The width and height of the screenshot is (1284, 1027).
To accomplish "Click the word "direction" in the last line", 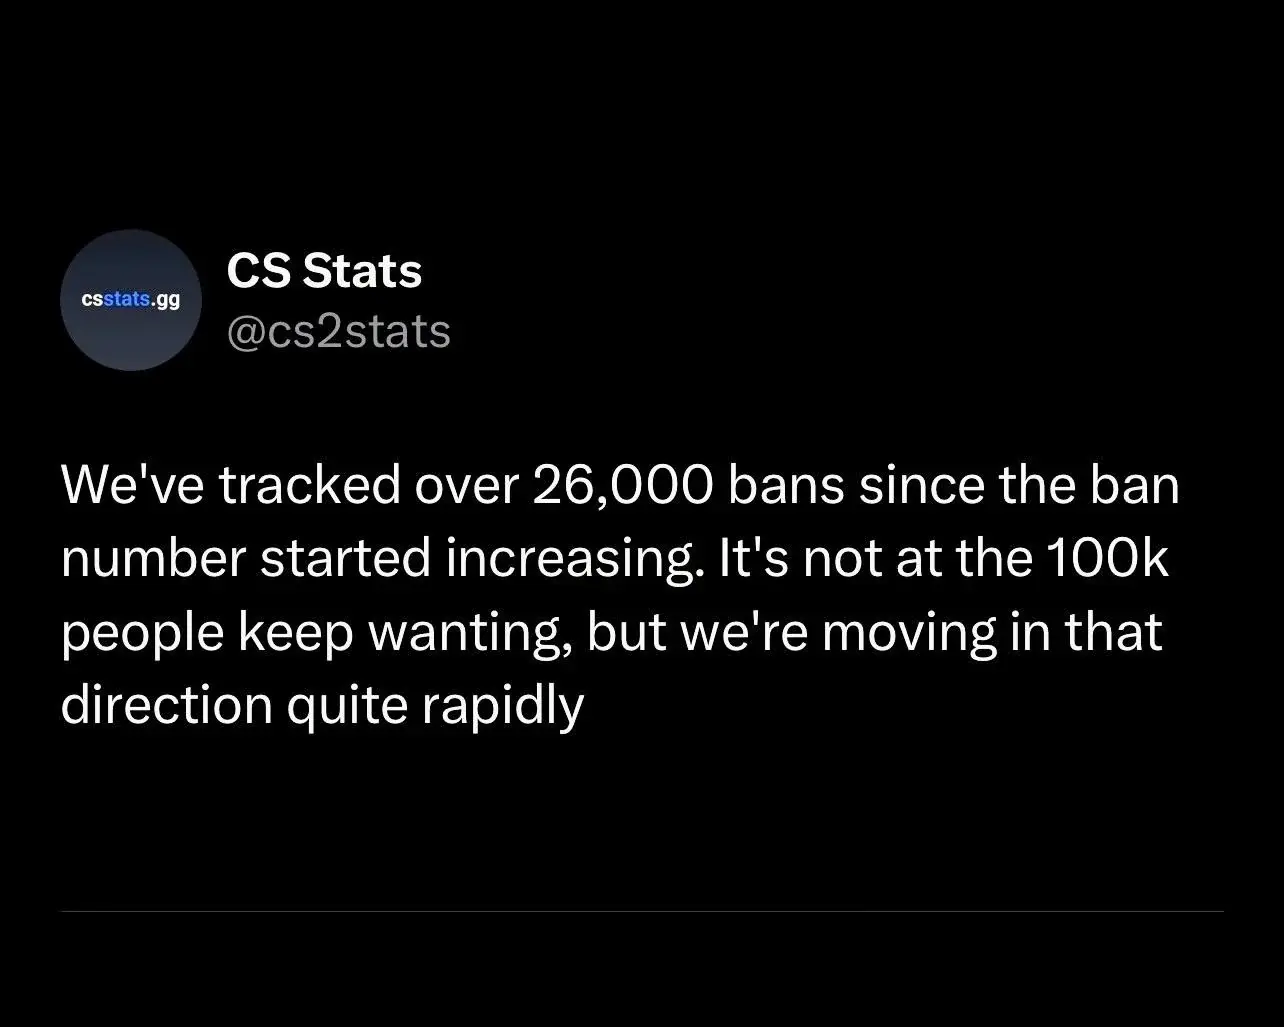I will pyautogui.click(x=166, y=706).
